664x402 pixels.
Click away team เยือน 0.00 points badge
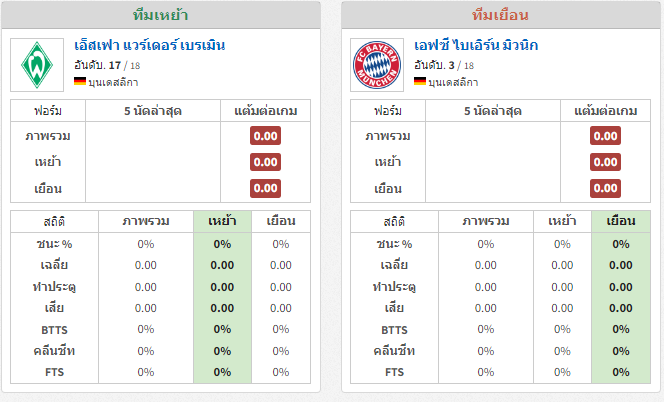coord(605,188)
